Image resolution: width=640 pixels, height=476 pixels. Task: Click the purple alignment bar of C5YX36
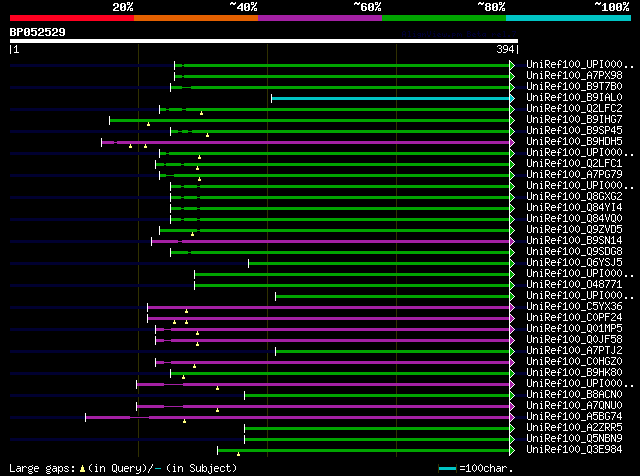tap(329, 308)
